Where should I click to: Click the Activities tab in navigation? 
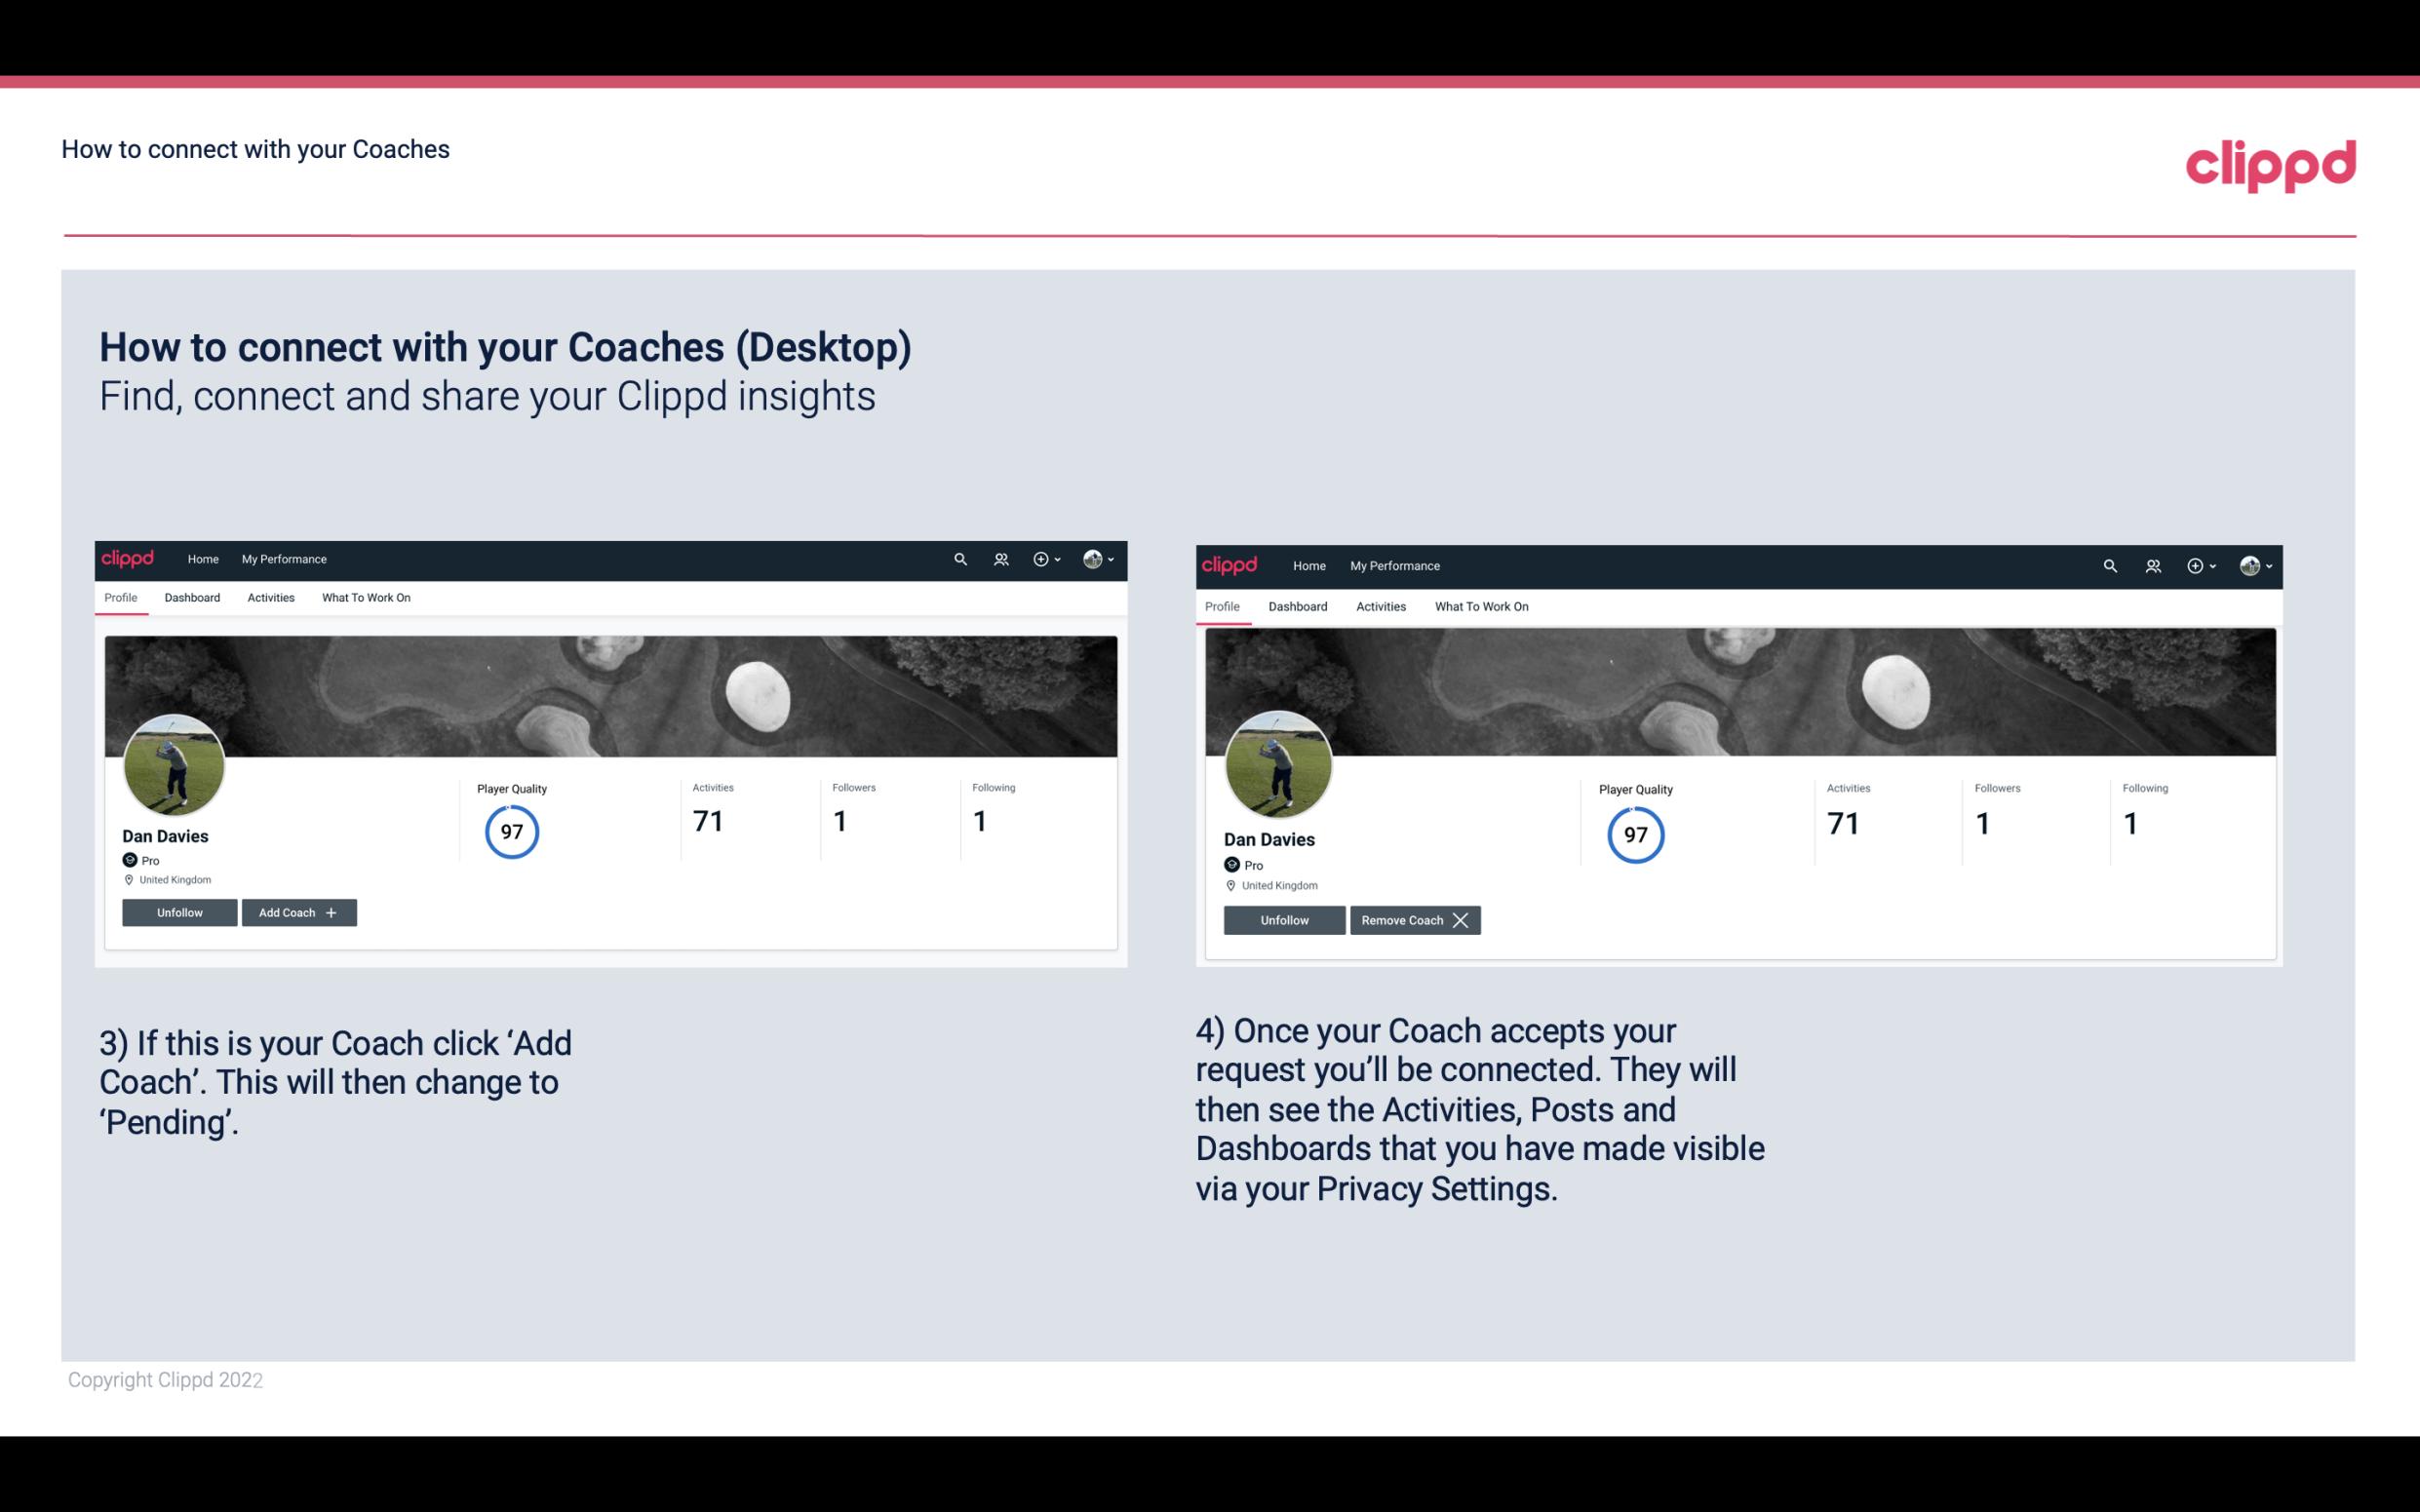(x=270, y=598)
